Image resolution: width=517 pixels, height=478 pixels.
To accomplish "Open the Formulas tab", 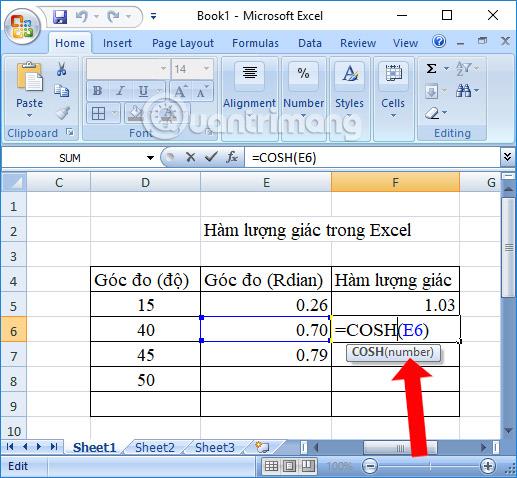I will click(255, 43).
